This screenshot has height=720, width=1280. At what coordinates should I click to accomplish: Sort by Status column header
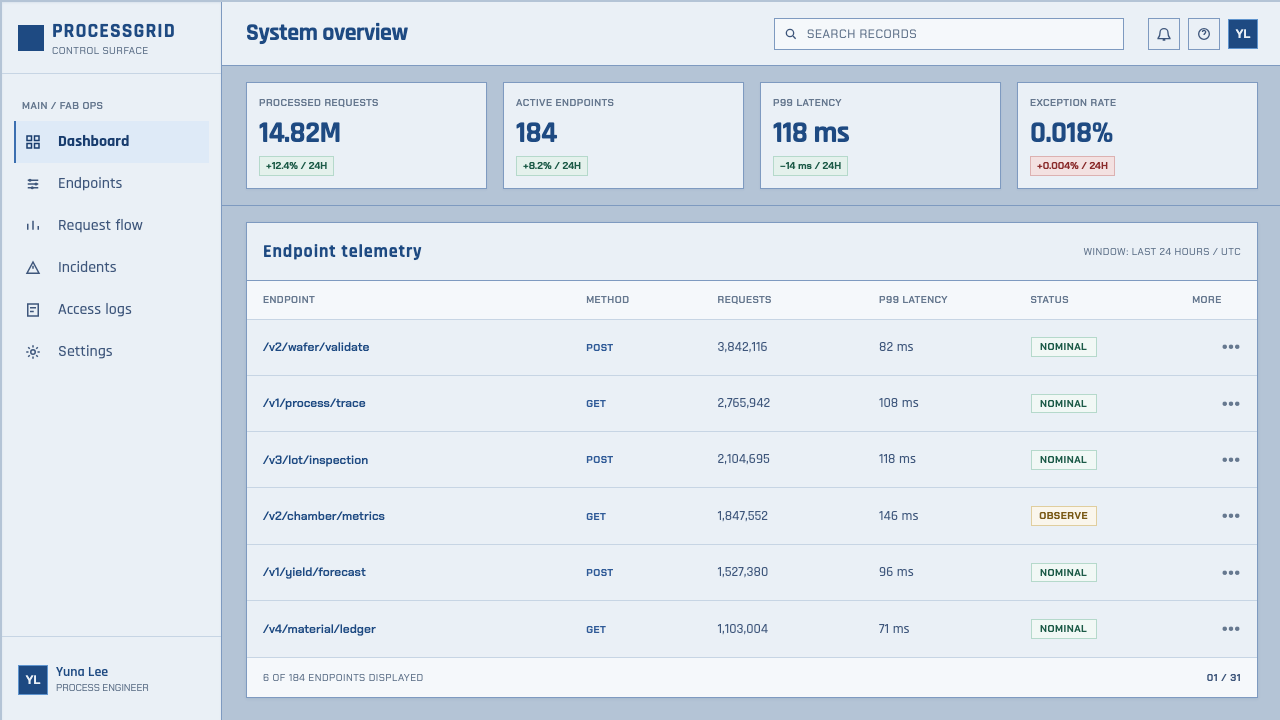(x=1049, y=300)
